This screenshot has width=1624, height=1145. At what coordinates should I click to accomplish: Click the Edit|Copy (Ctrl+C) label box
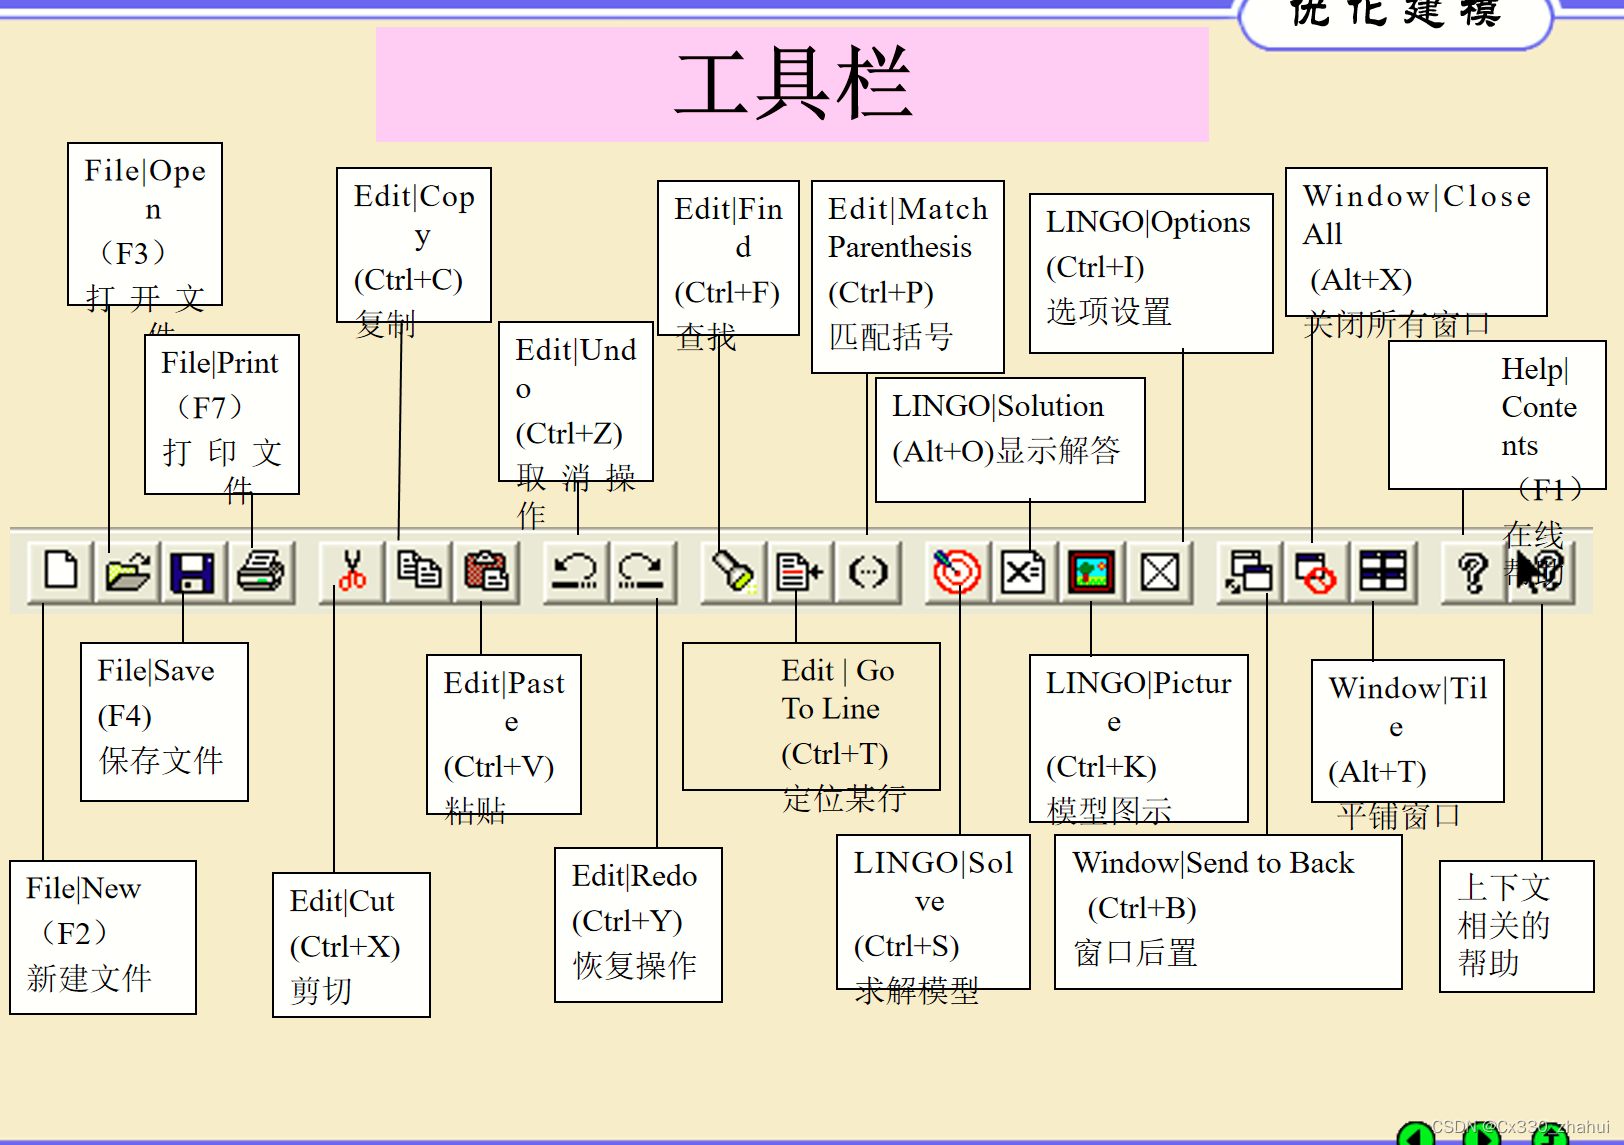coord(414,245)
